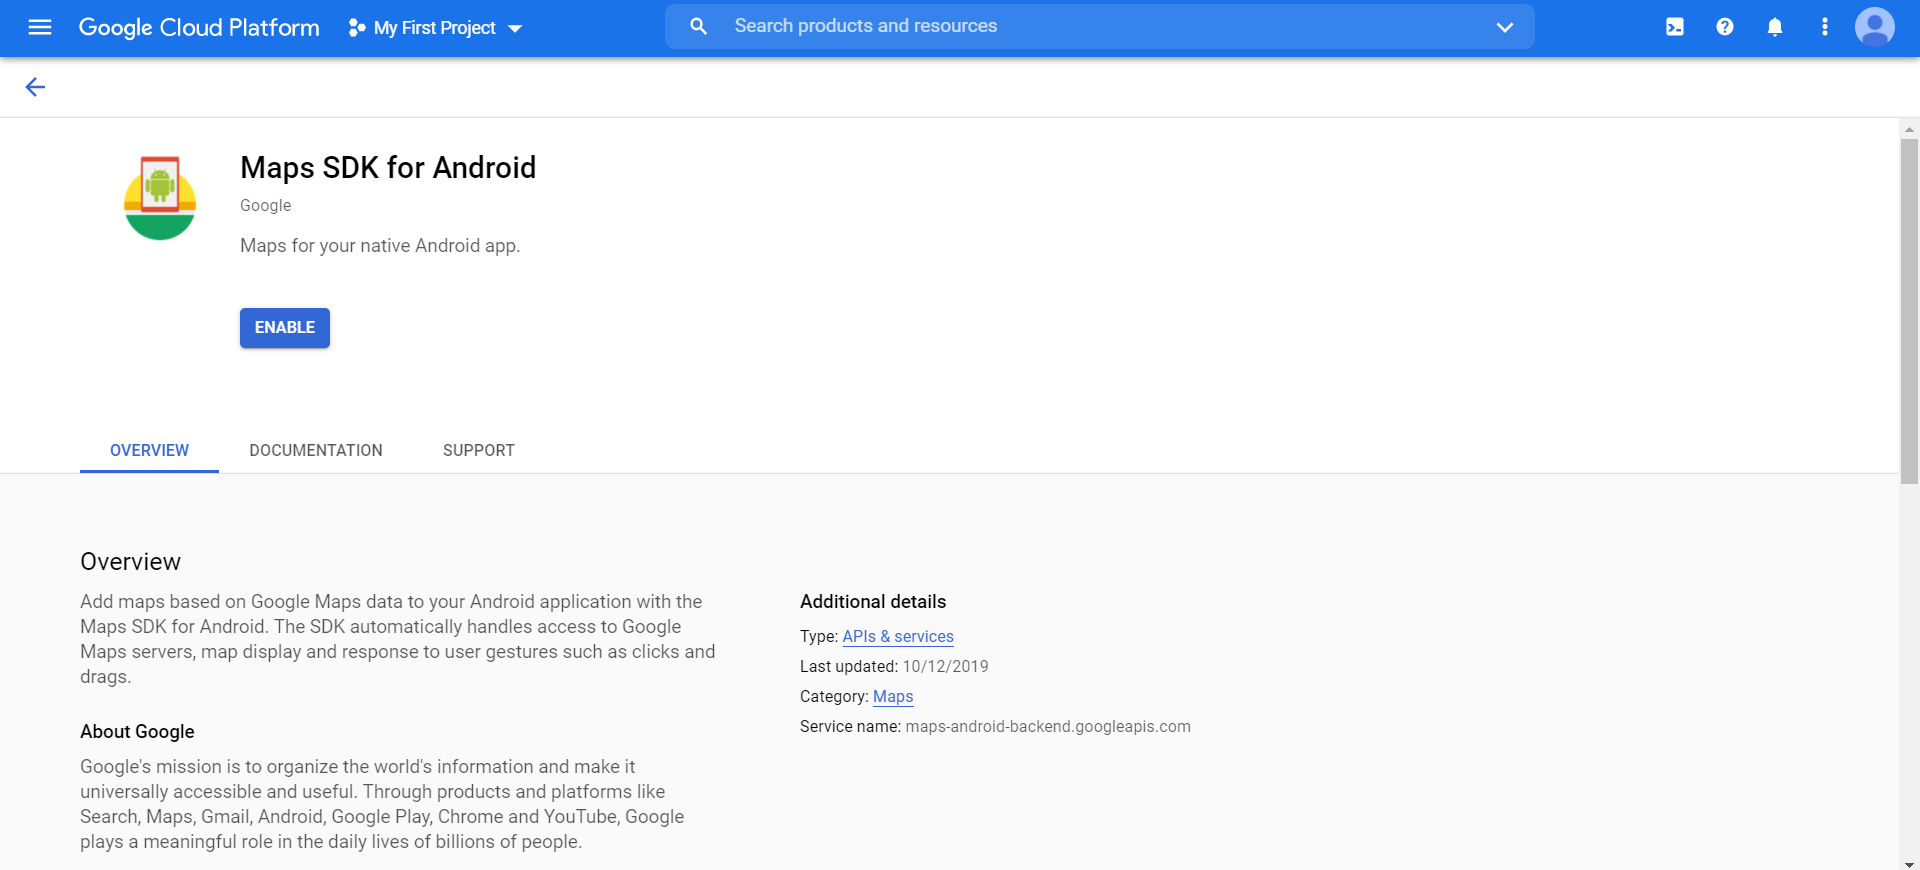Image resolution: width=1920 pixels, height=870 pixels.
Task: Click the 'Maps for your native Android app.' tagline
Action: point(380,245)
